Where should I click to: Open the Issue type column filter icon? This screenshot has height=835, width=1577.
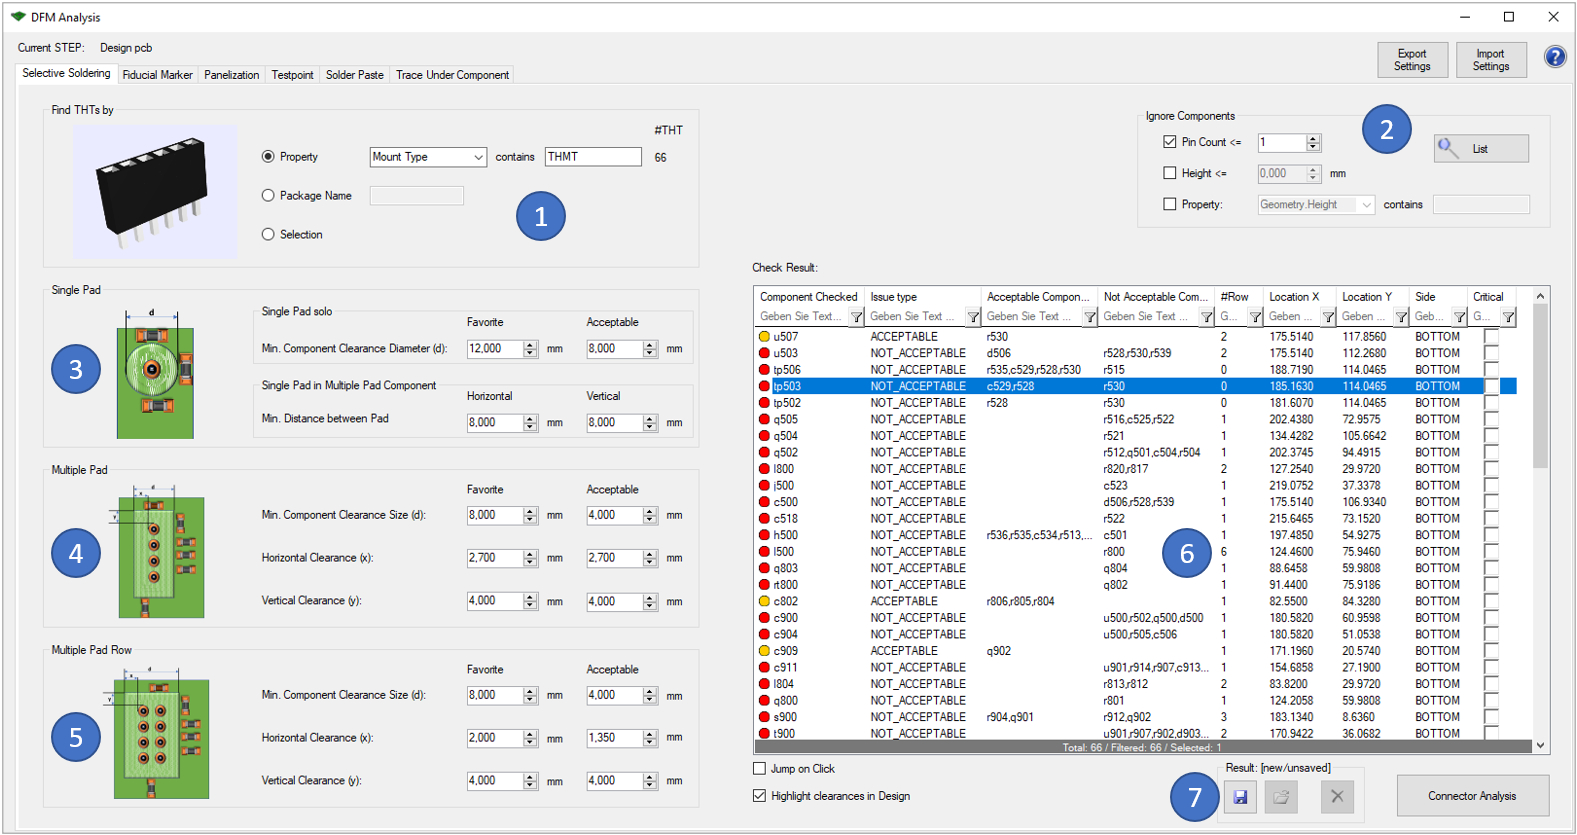coord(973,317)
